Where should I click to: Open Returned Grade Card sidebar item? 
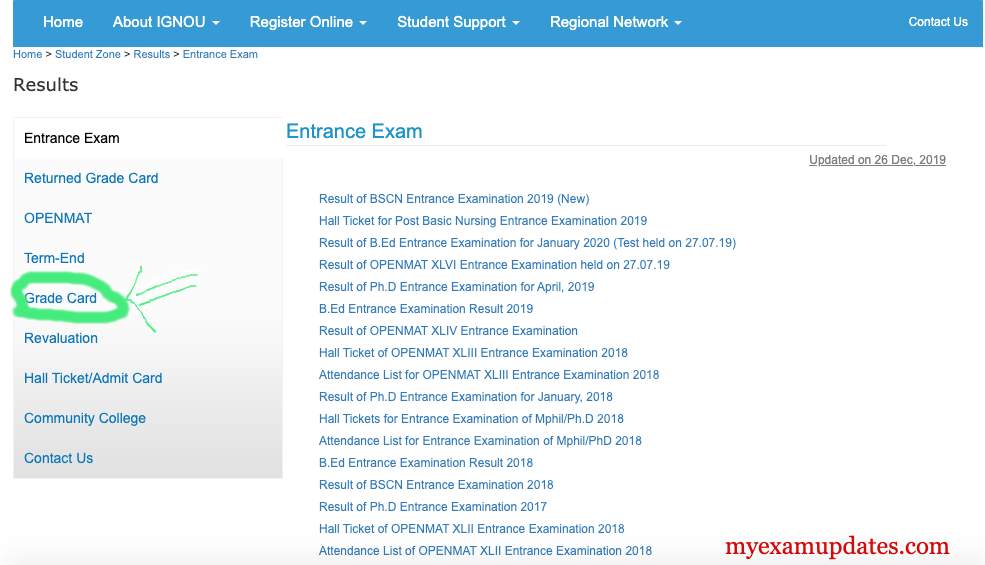pos(91,178)
